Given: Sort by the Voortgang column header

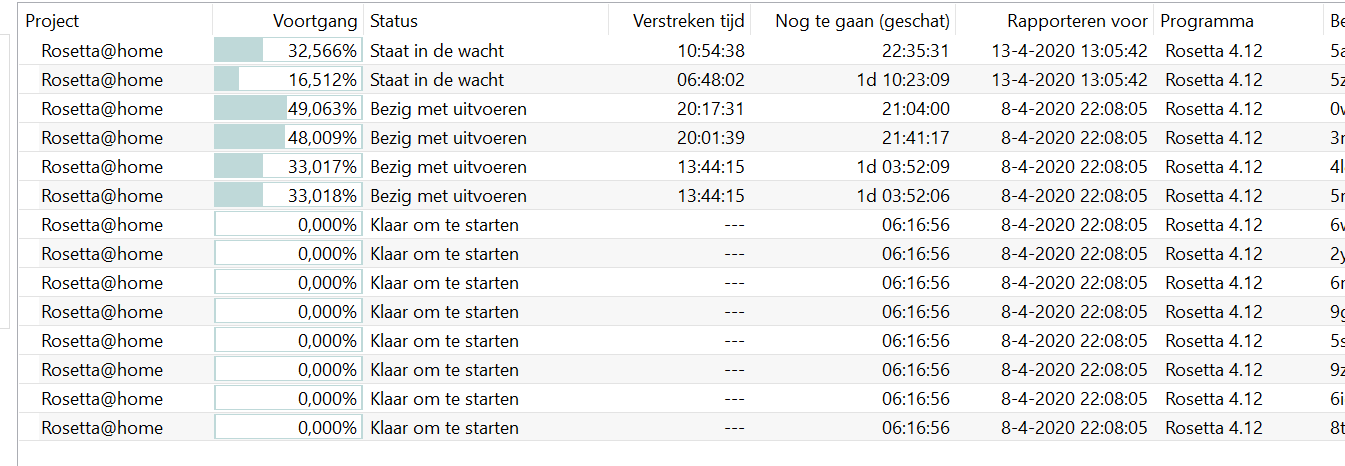Looking at the screenshot, I should (317, 21).
